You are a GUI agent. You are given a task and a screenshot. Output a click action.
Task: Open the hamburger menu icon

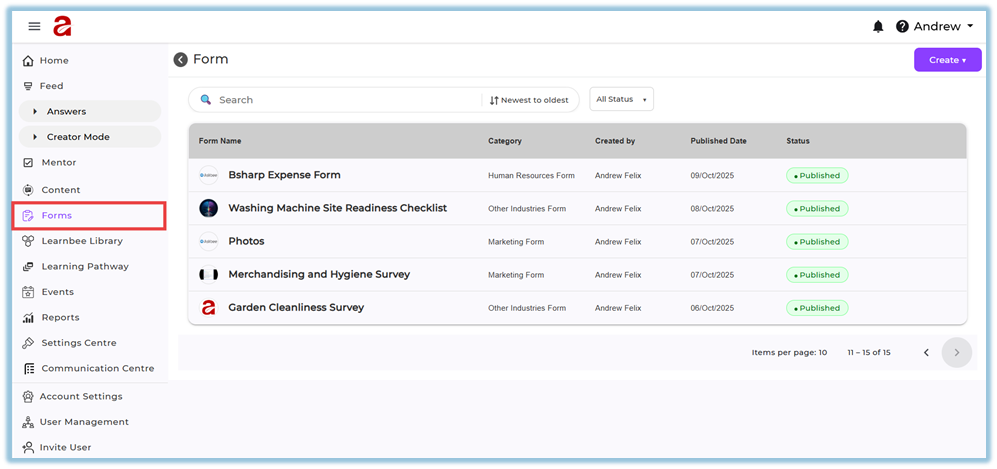click(x=34, y=26)
